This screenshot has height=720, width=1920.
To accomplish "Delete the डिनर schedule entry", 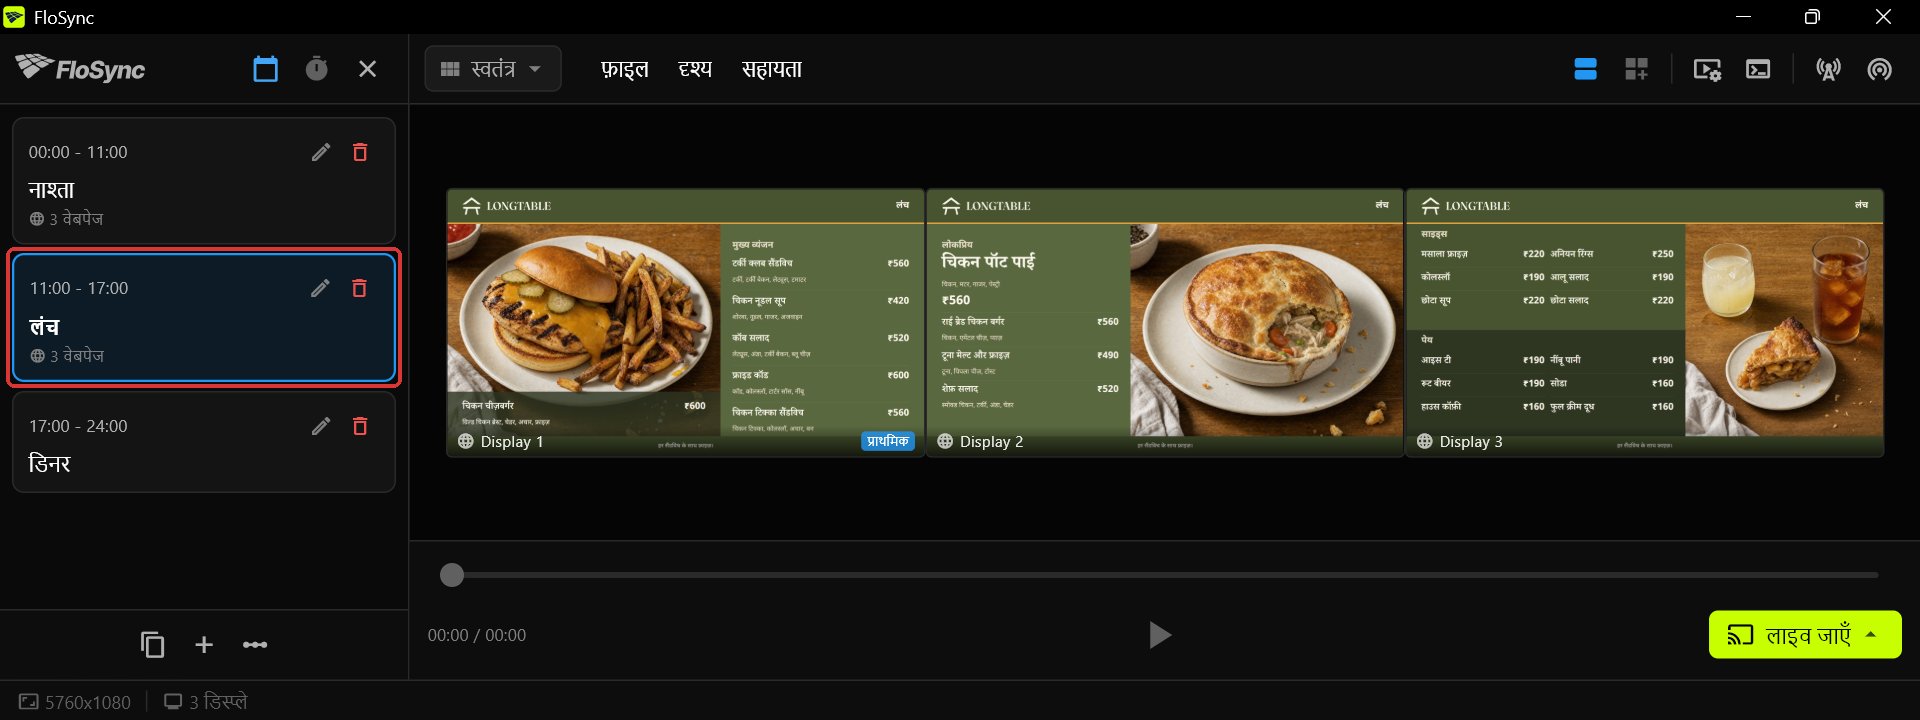I will point(360,426).
